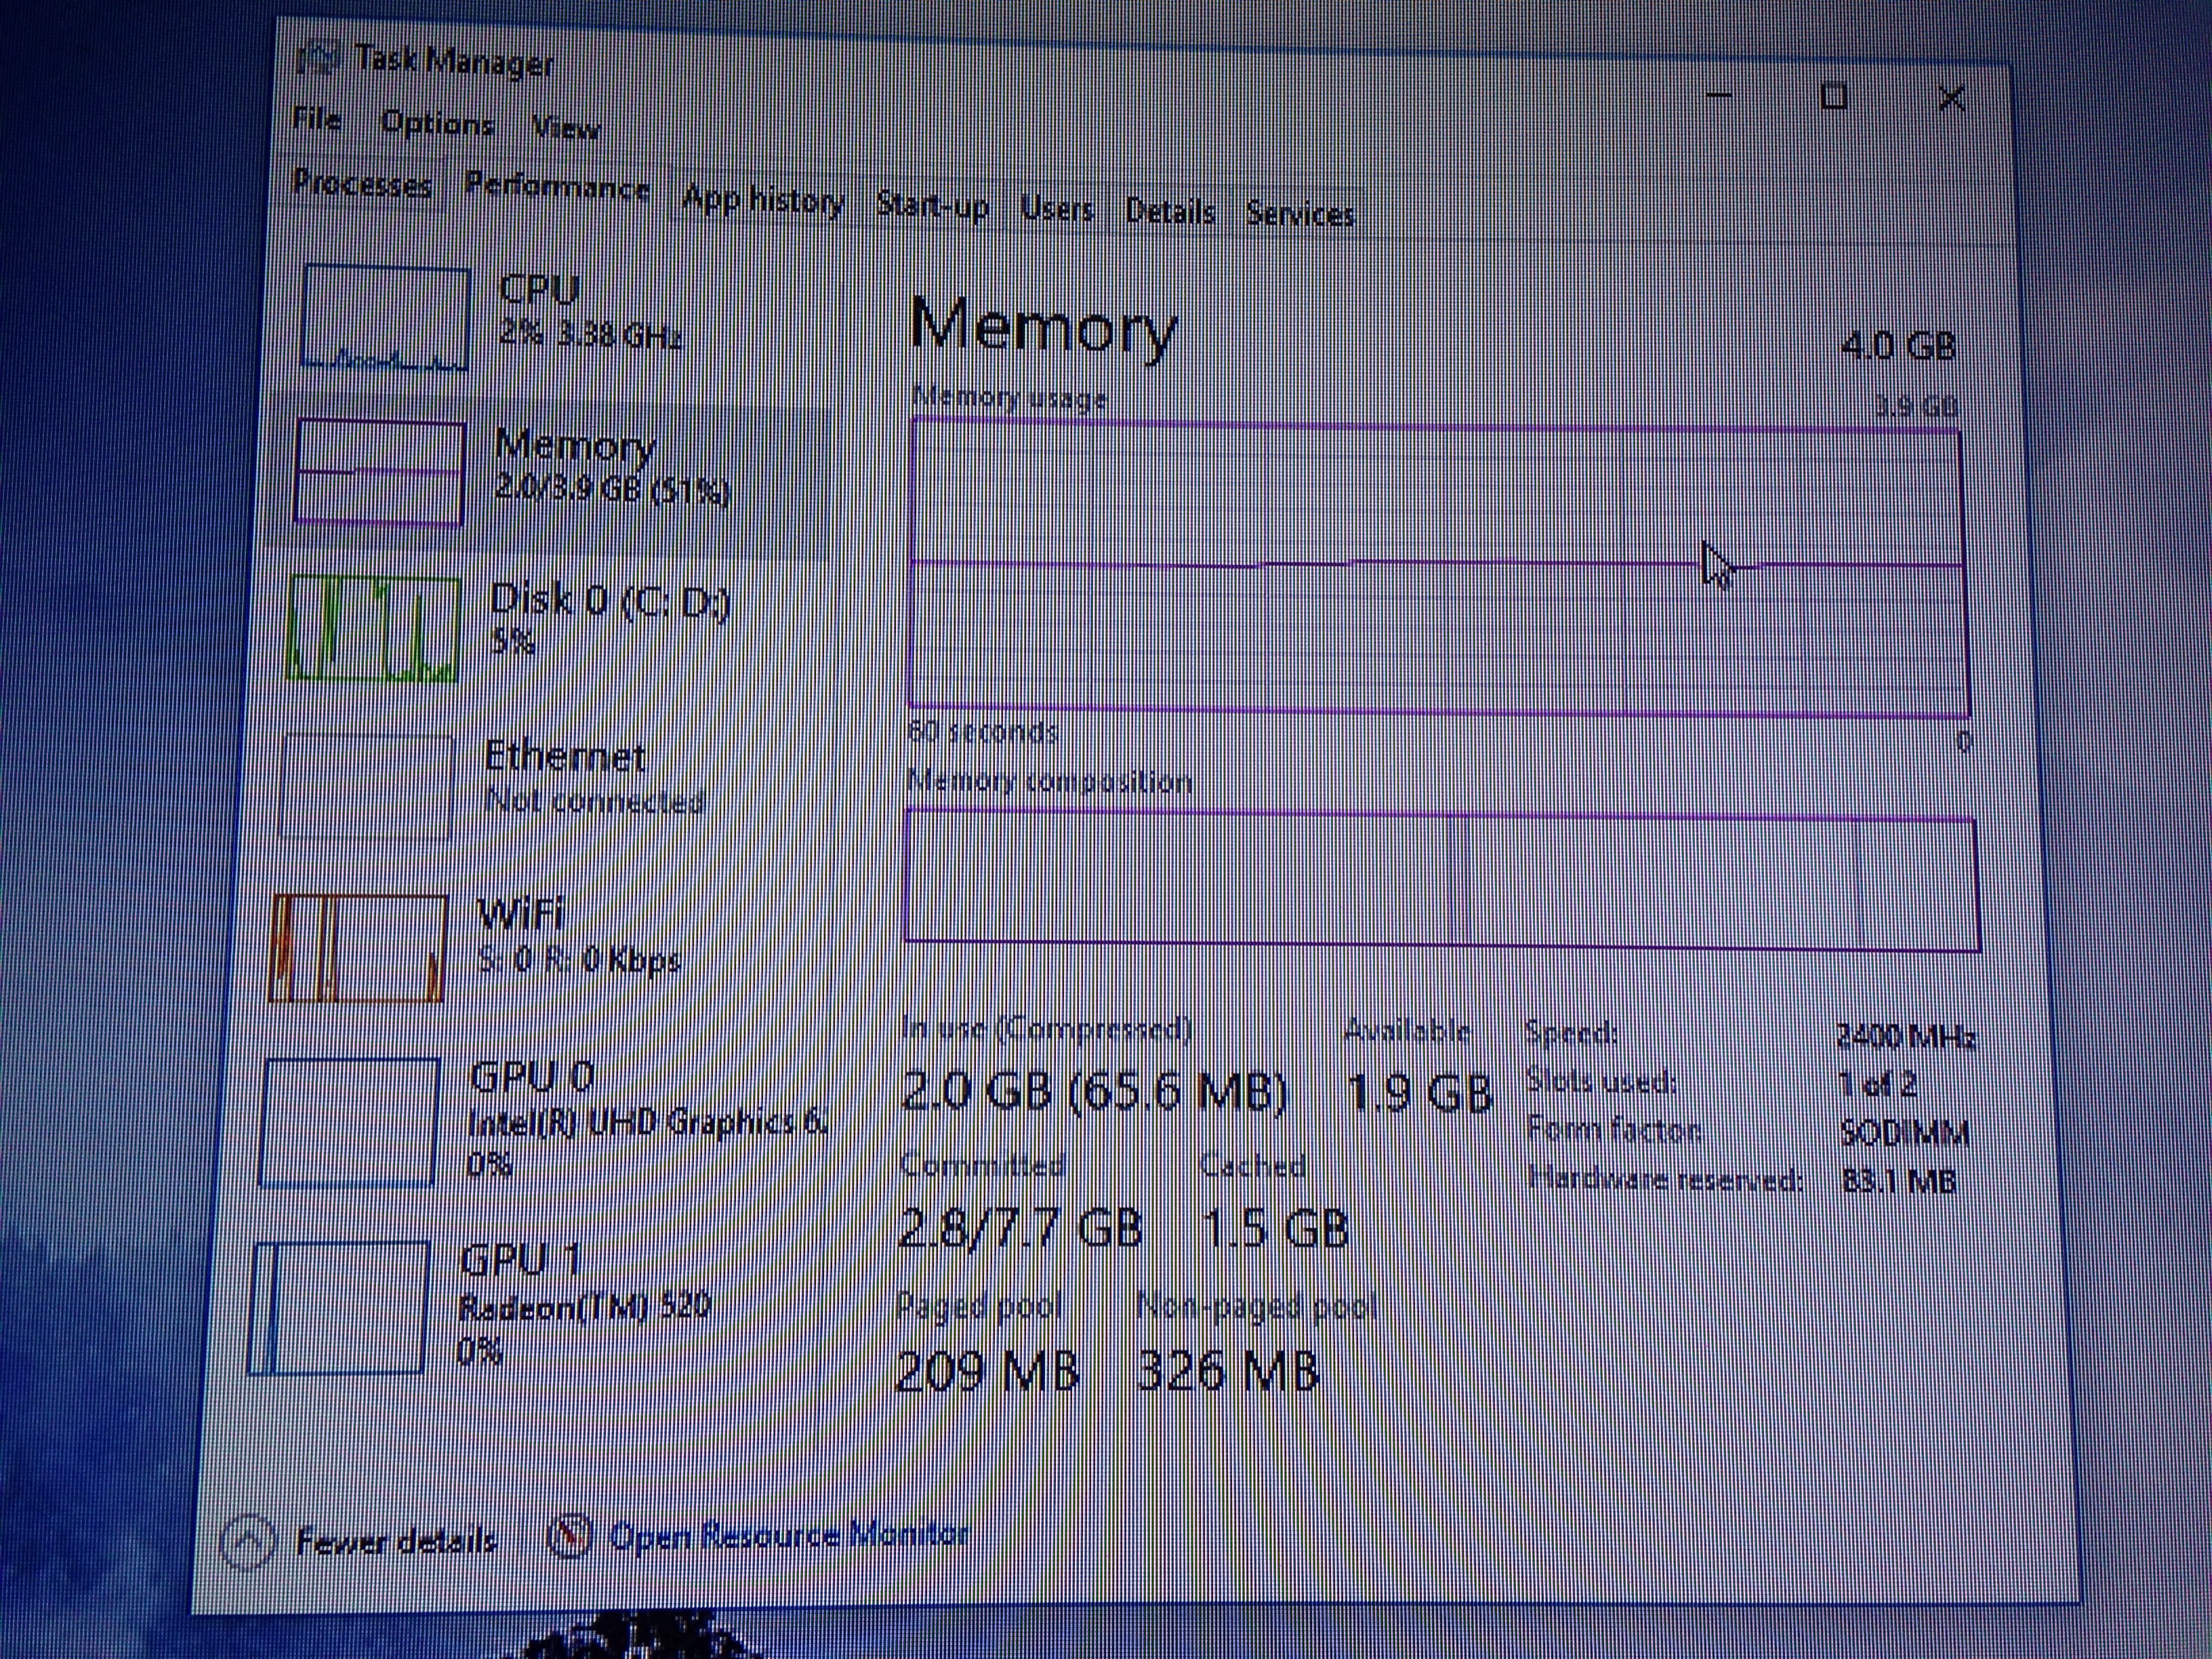
Task: Click the 60 seconds axis label
Action: coord(982,732)
